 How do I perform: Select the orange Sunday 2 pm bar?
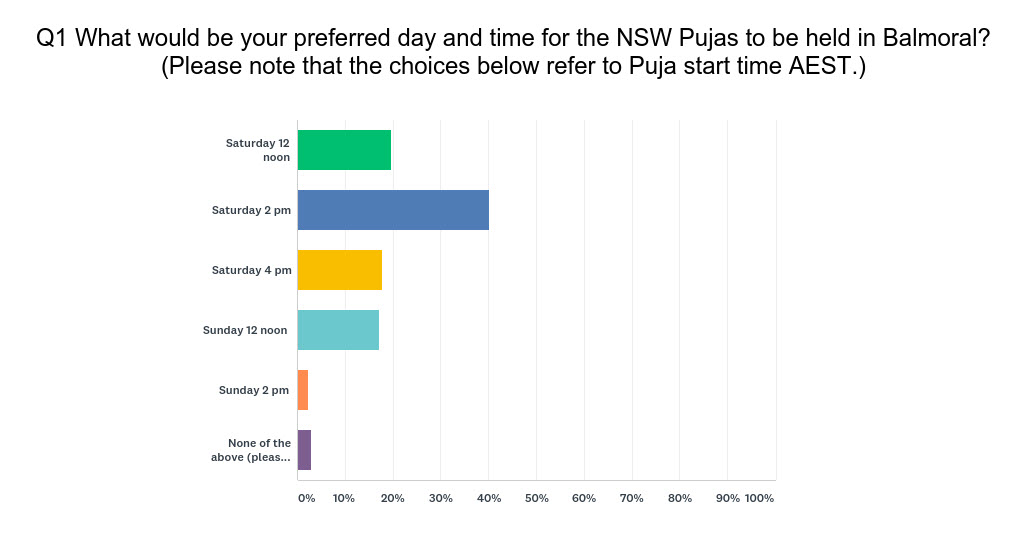point(303,390)
